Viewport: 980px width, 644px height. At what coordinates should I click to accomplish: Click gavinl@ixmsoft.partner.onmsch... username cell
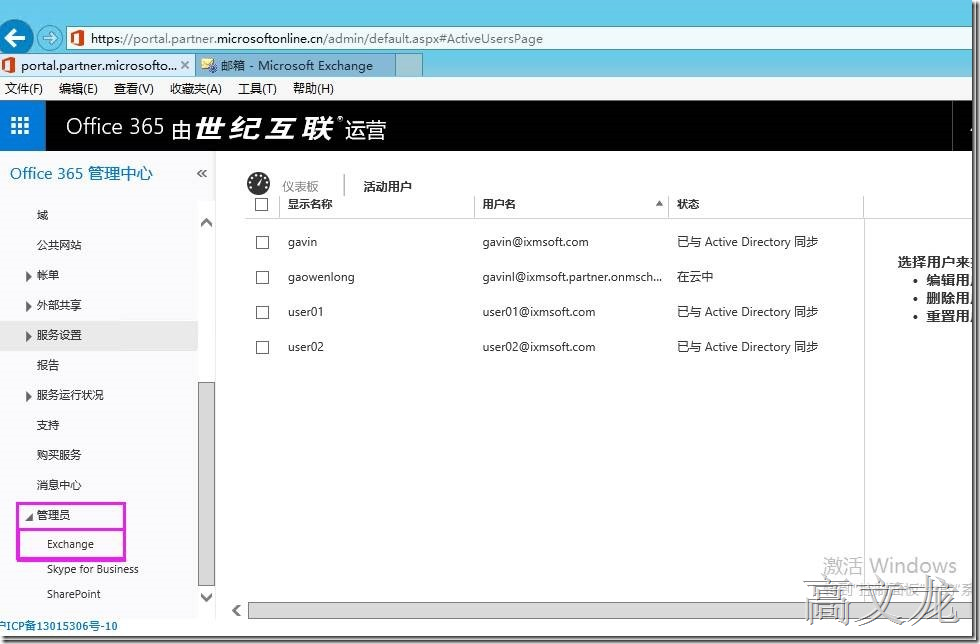tap(572, 277)
